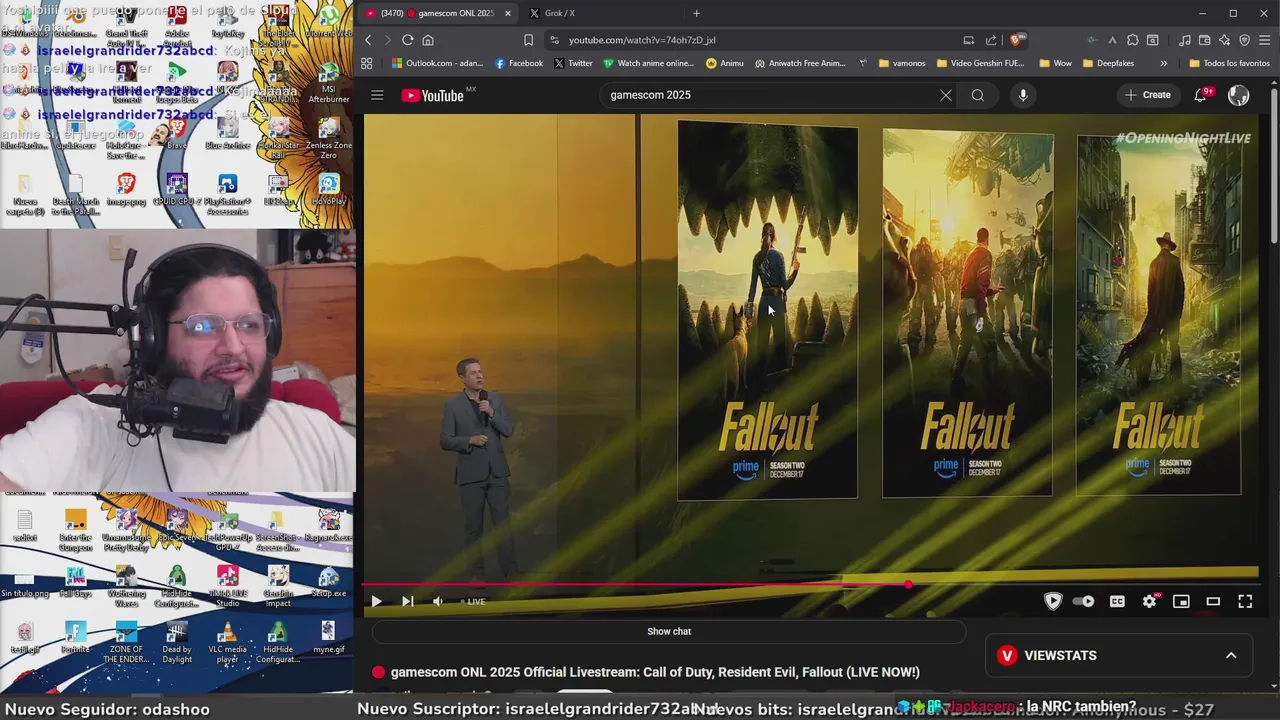Open the browser main menu
The width and height of the screenshot is (1280, 720).
1265,40
